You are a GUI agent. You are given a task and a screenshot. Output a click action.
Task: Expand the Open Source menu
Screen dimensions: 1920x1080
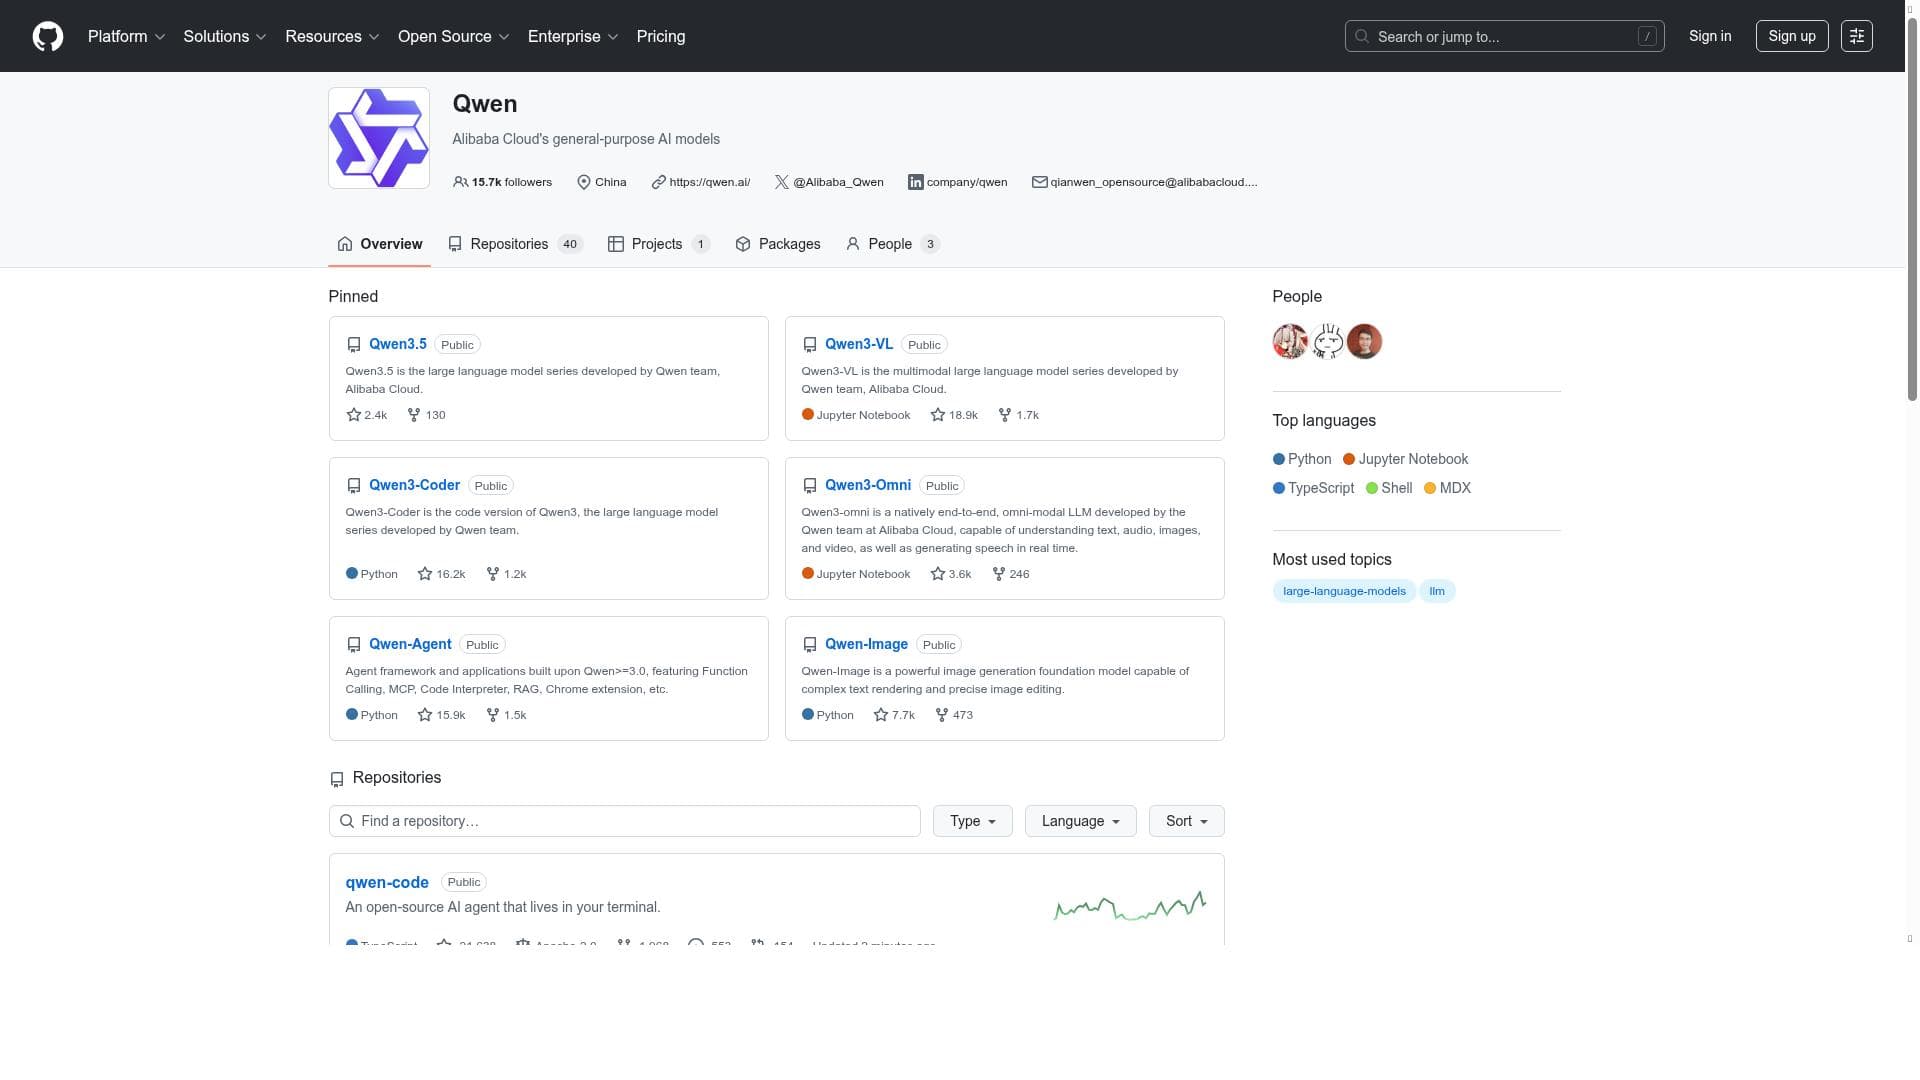454,36
